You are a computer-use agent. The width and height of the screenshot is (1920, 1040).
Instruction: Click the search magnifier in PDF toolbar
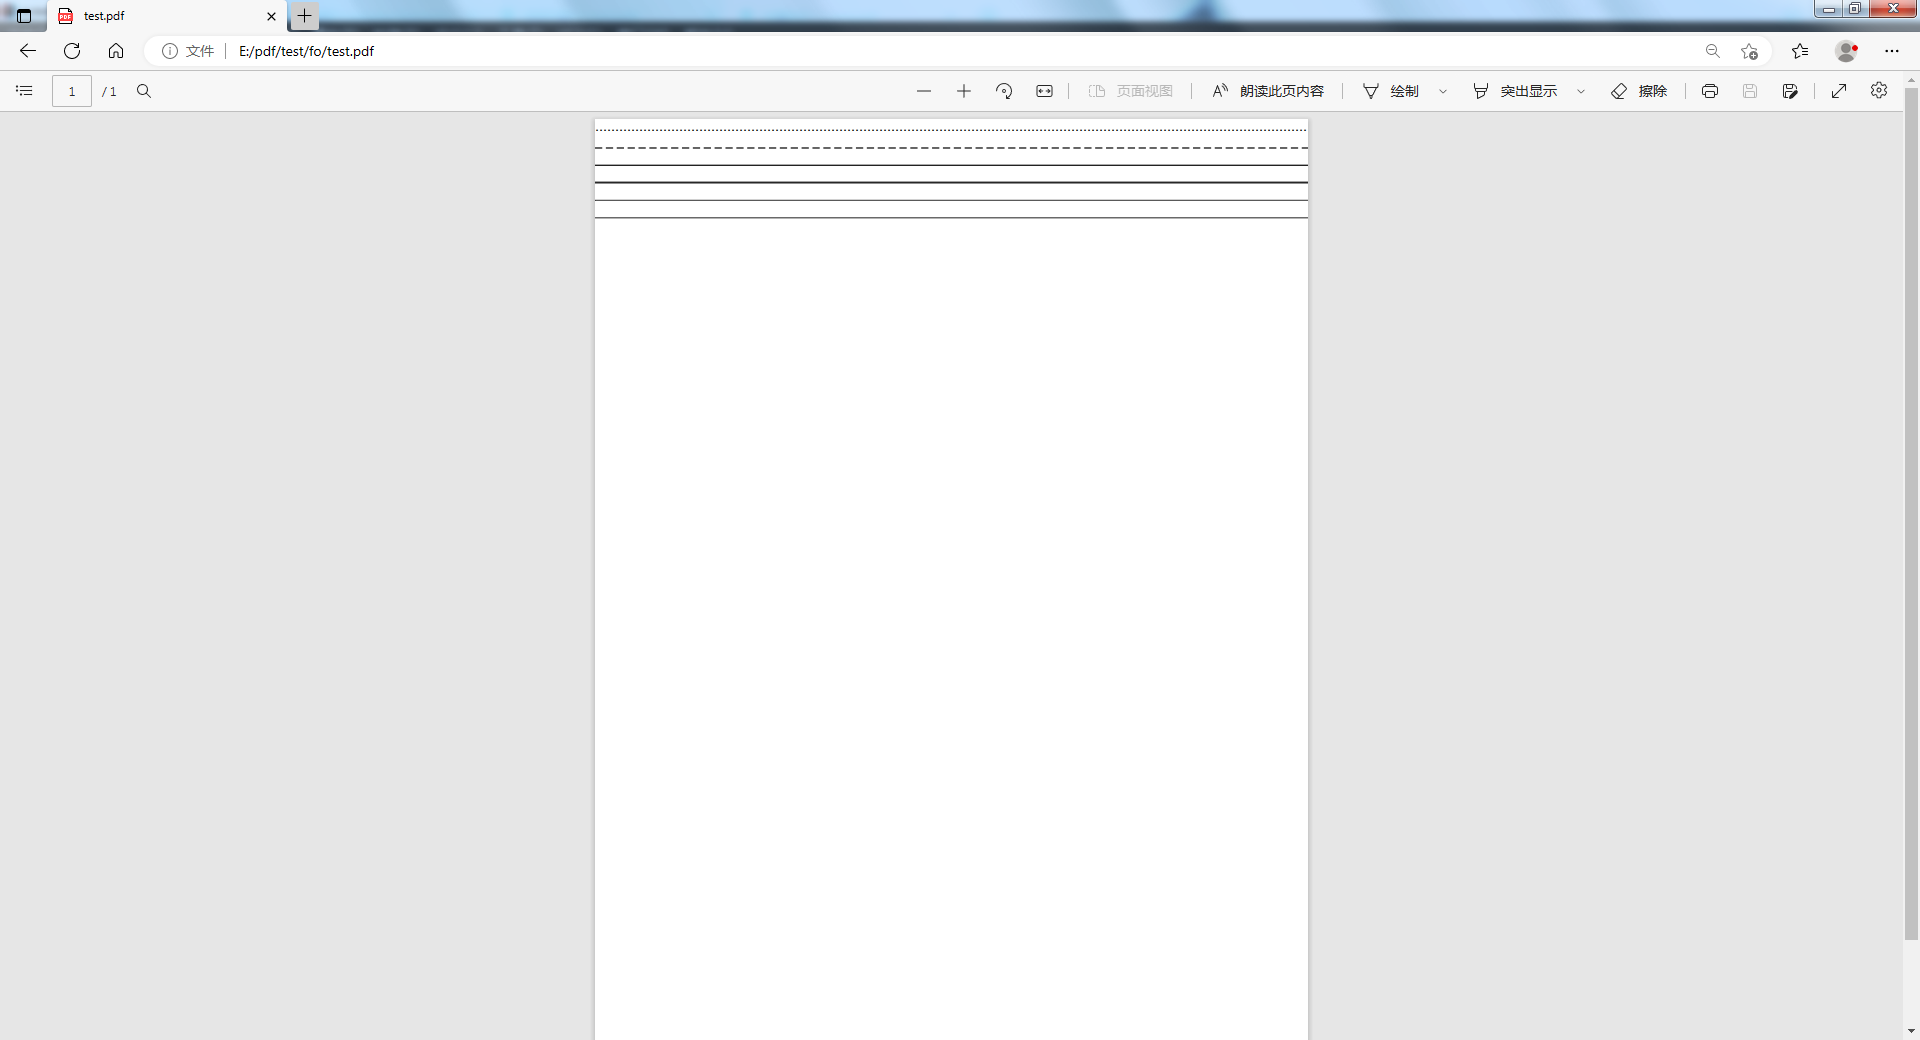pos(144,91)
